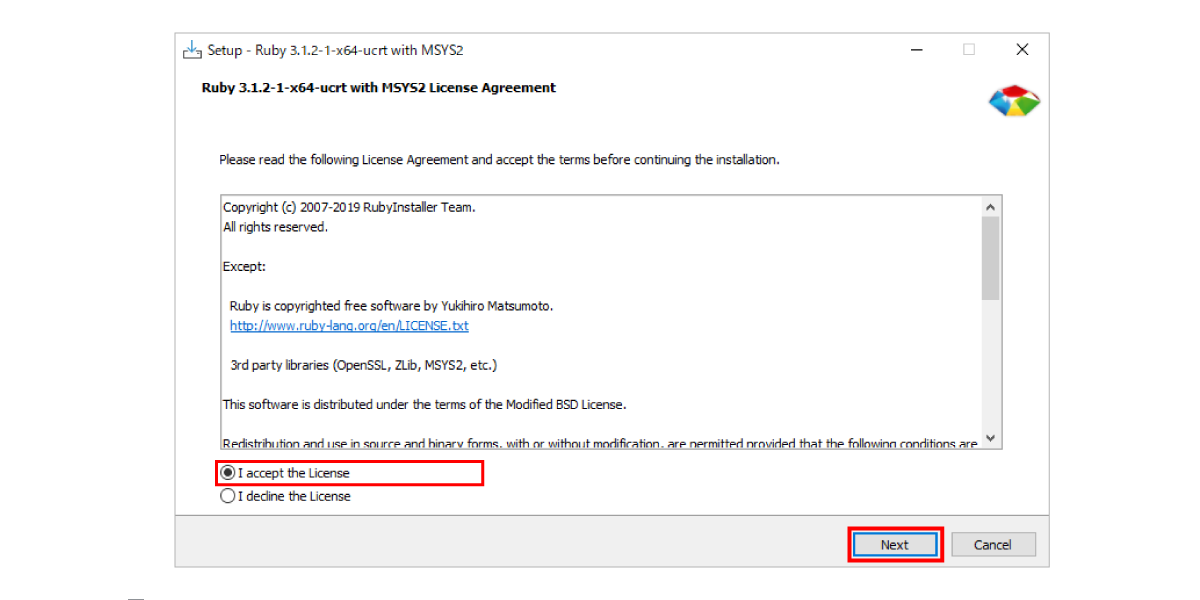Click the license scrollbar up arrow

(x=990, y=207)
